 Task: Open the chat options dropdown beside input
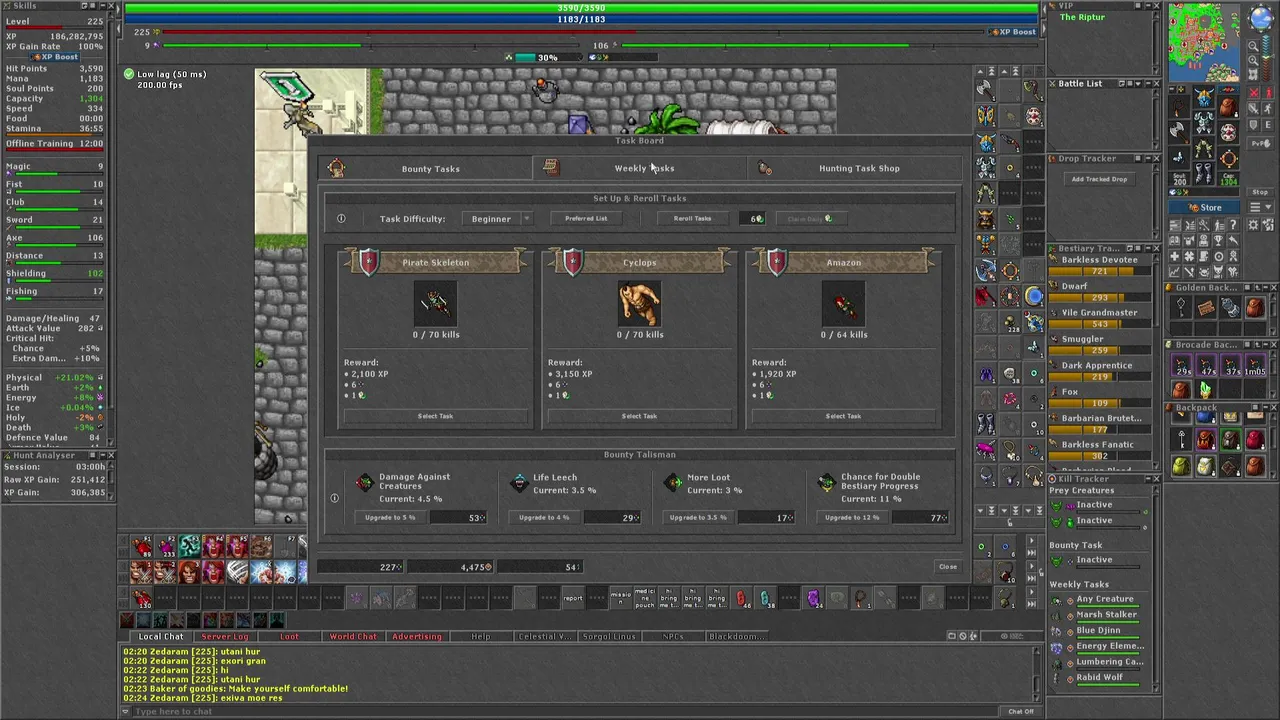[127, 711]
